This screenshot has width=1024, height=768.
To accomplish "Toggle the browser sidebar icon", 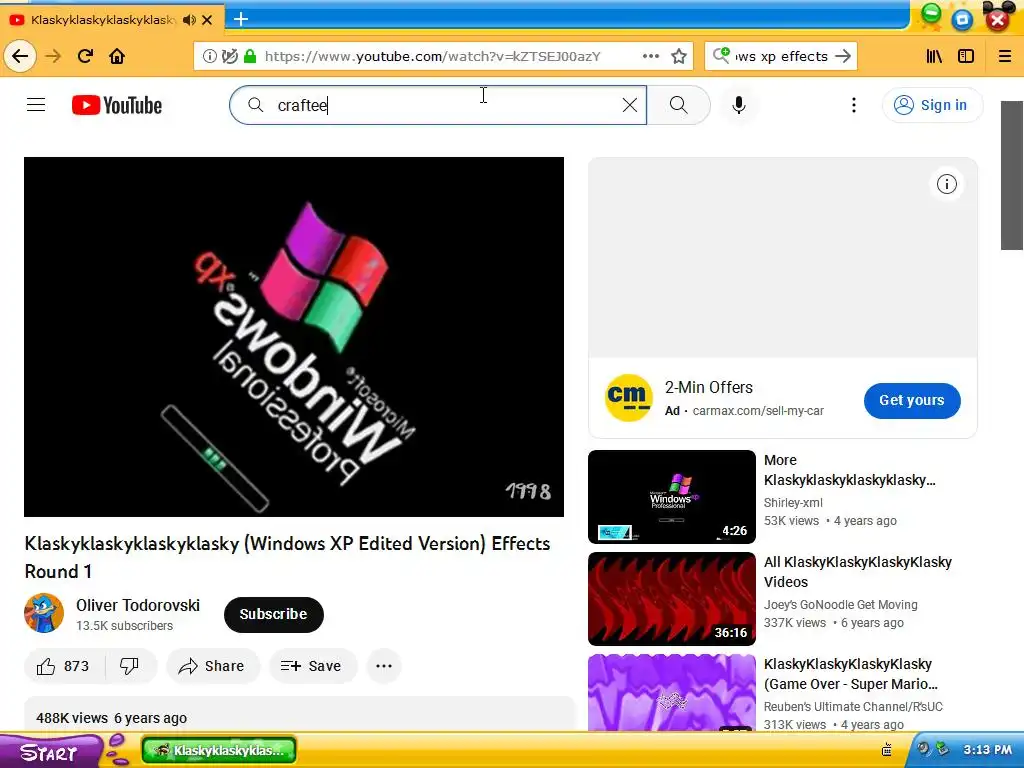I will pos(966,56).
